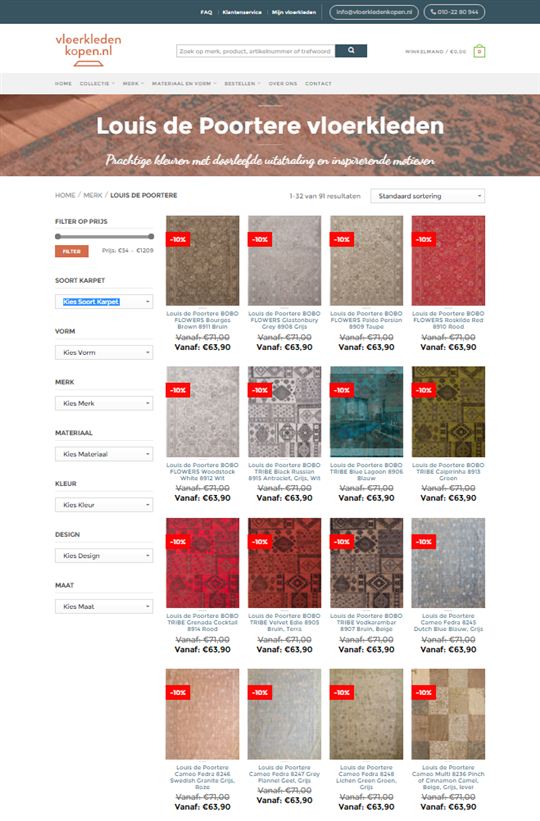The width and height of the screenshot is (540, 821).
Task: Open the Kies Design dropdown
Action: point(104,556)
